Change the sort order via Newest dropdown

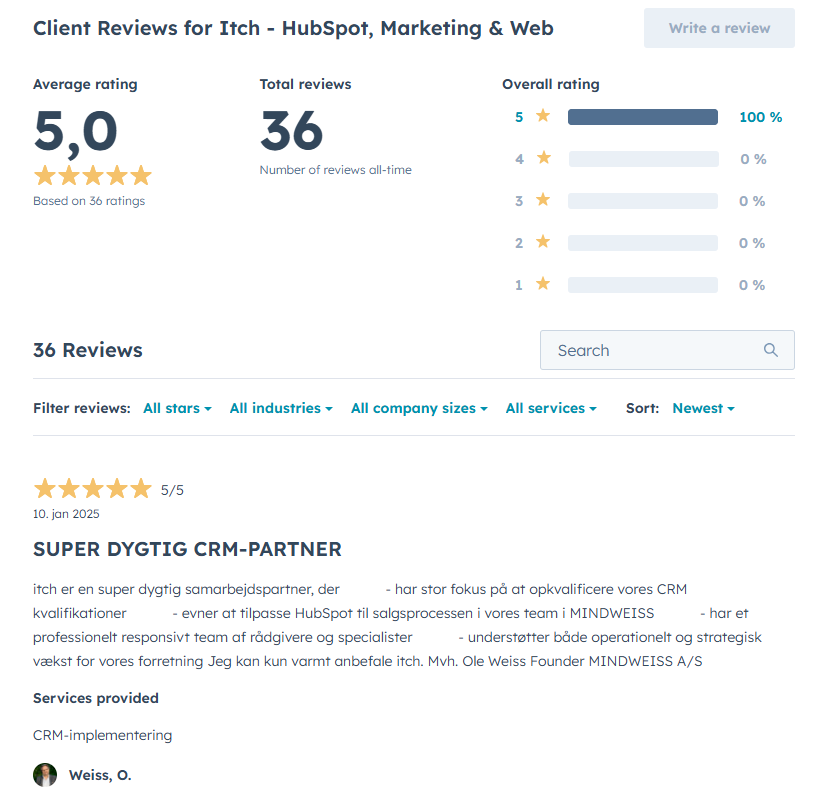pos(703,408)
